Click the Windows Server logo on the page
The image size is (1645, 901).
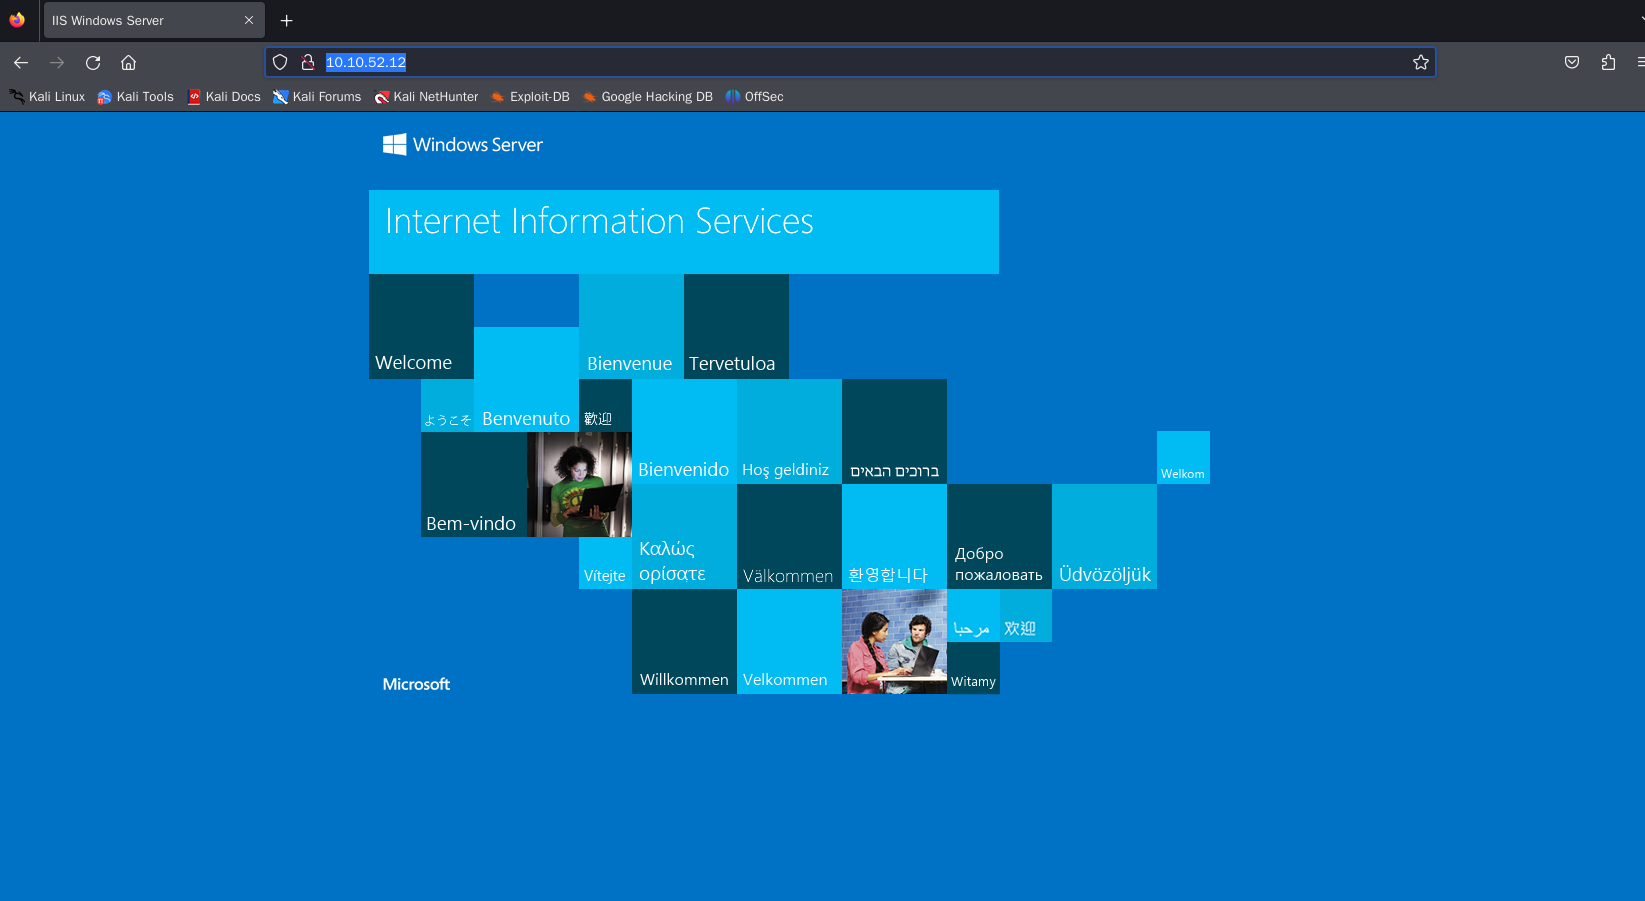click(463, 145)
